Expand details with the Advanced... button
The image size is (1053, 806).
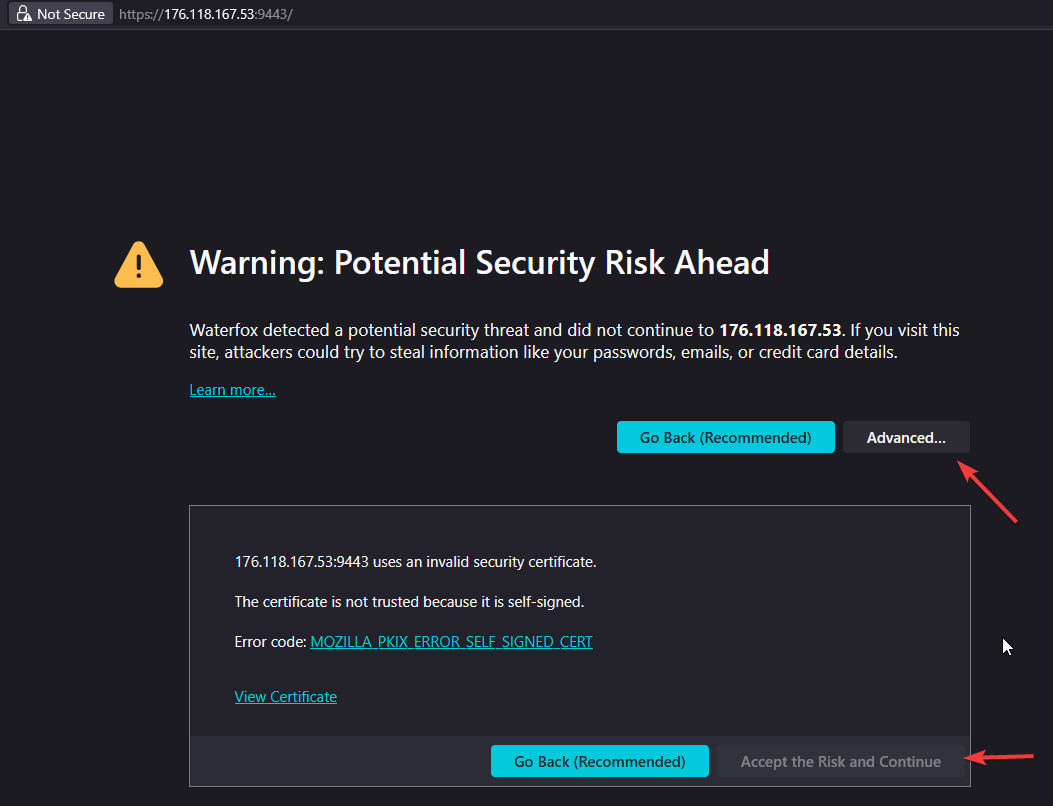click(906, 438)
